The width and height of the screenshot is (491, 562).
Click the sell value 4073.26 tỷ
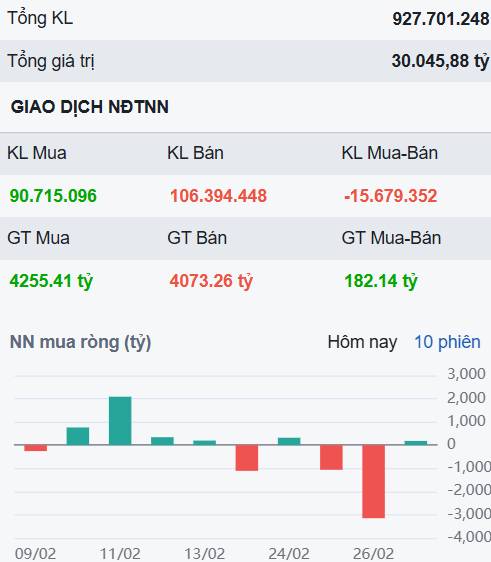(x=211, y=281)
